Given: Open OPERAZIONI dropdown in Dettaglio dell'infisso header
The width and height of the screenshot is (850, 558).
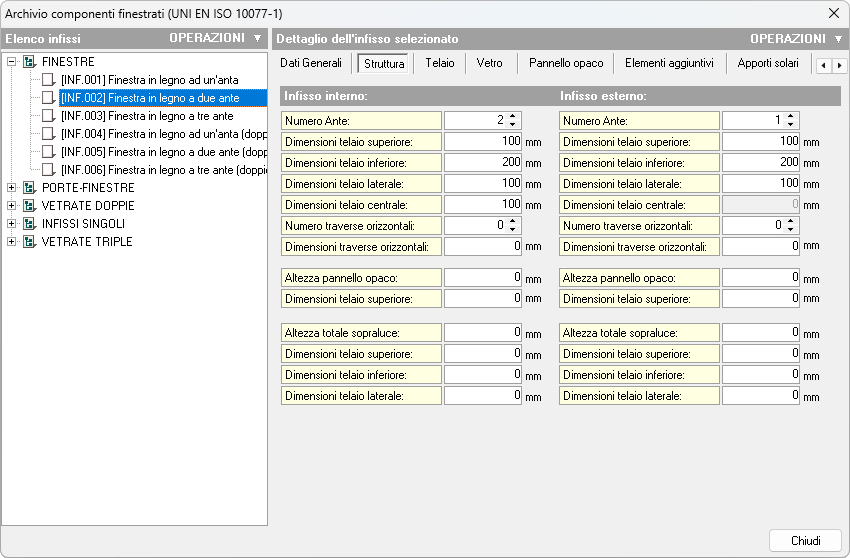Looking at the screenshot, I should (x=838, y=39).
